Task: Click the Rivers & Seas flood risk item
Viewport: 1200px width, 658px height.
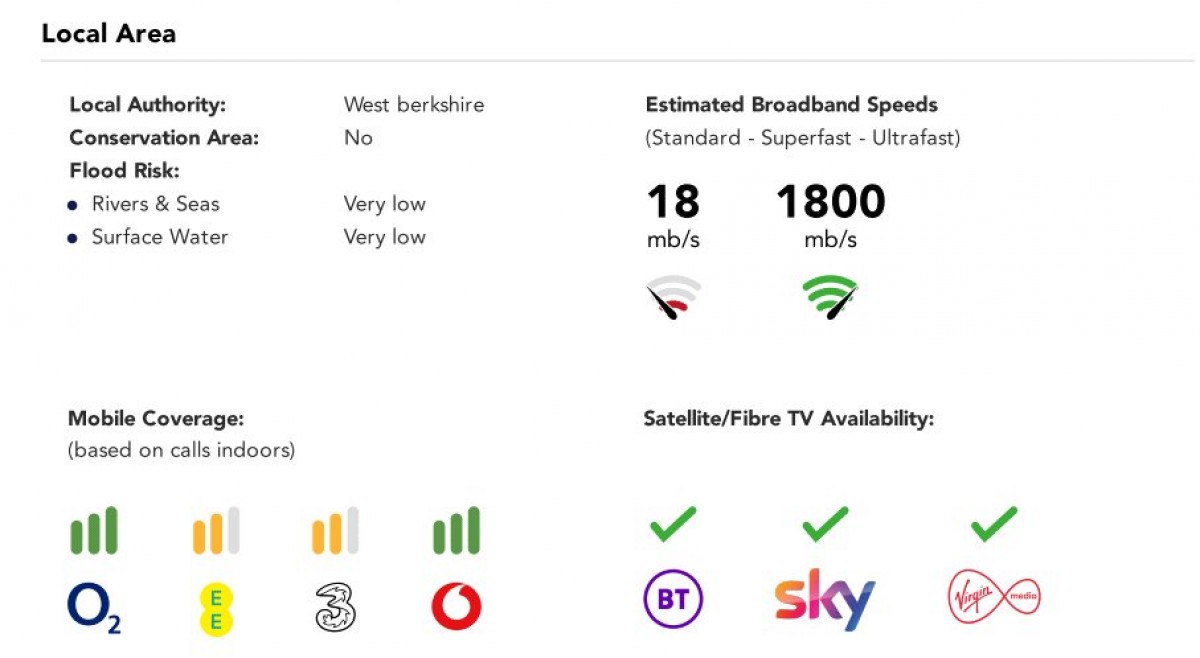Action: (155, 204)
